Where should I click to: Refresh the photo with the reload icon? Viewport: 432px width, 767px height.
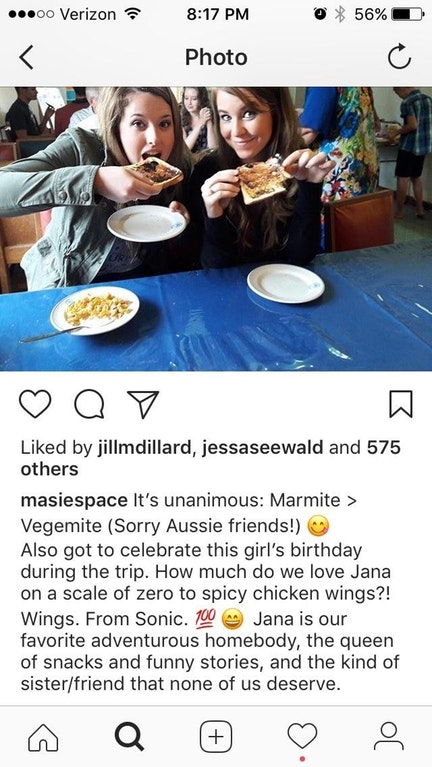[x=399, y=57]
